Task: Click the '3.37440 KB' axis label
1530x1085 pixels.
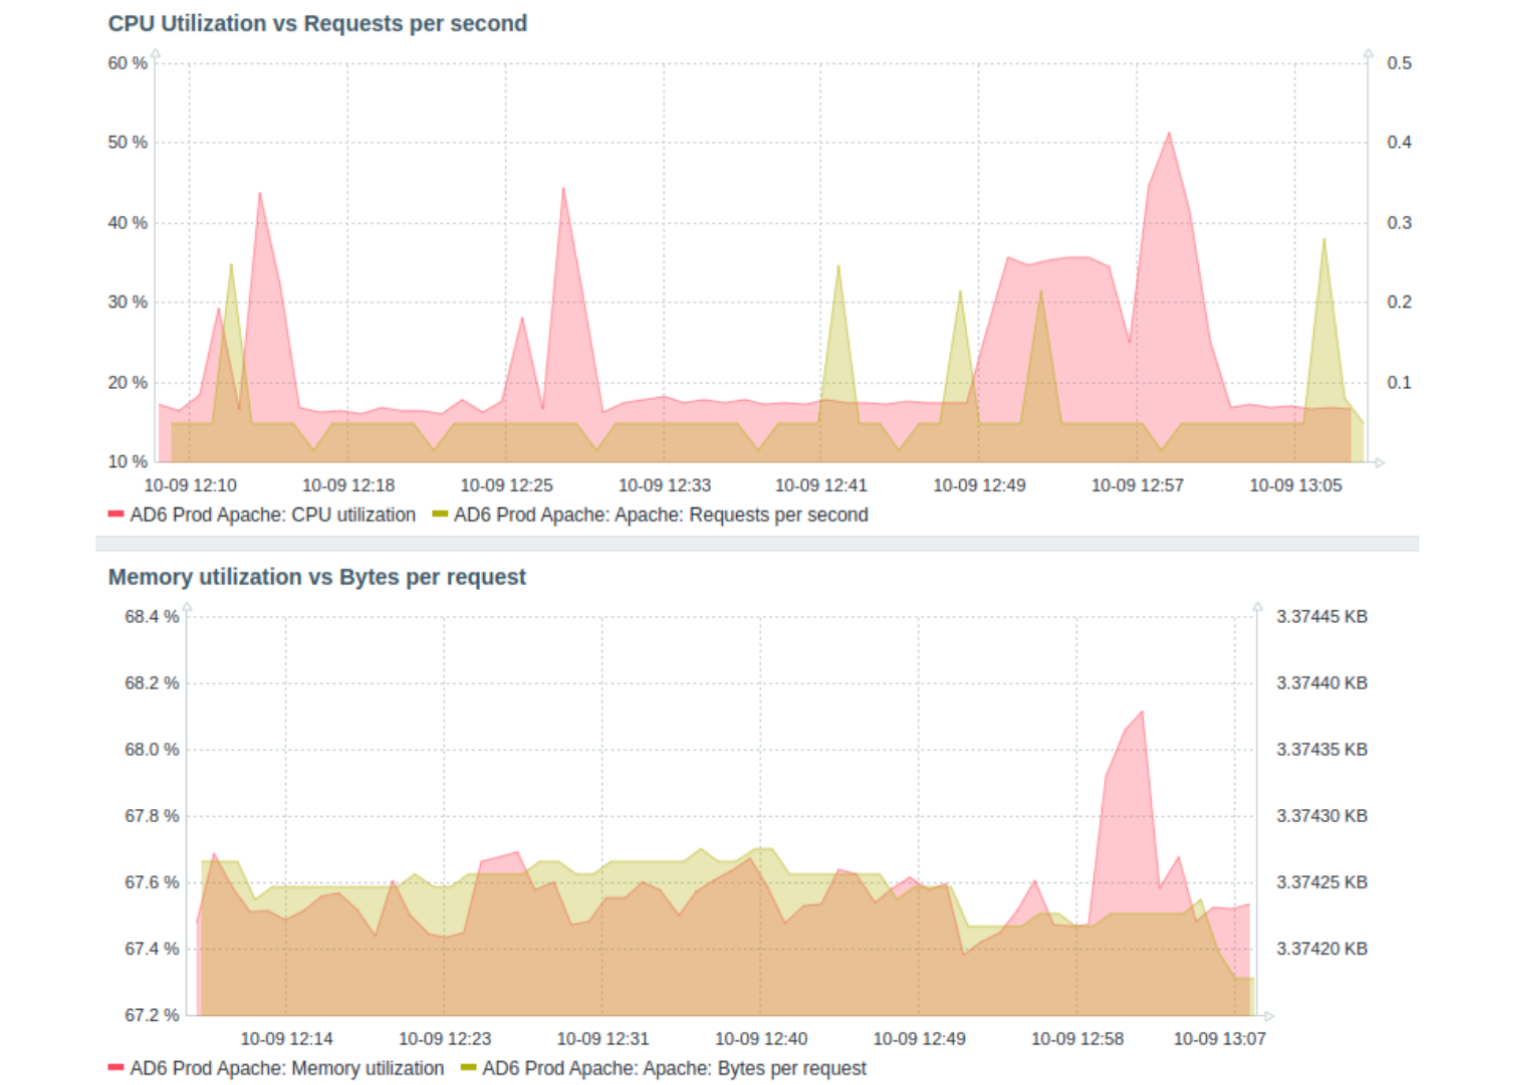Action: point(1322,683)
